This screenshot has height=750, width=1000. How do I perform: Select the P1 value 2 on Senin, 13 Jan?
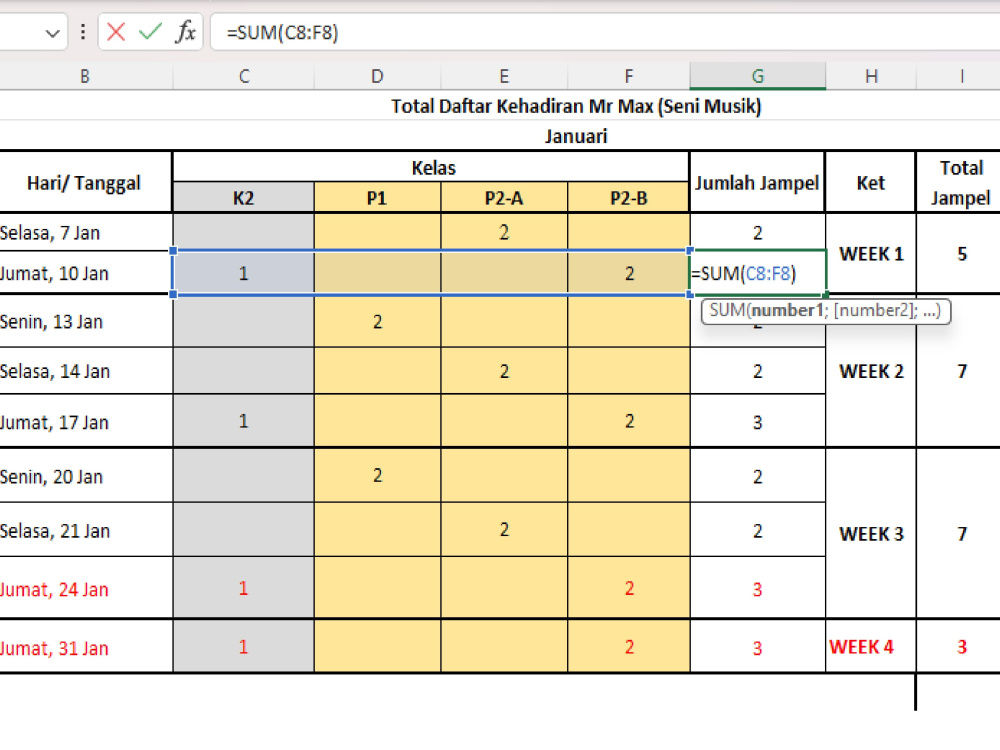[377, 321]
